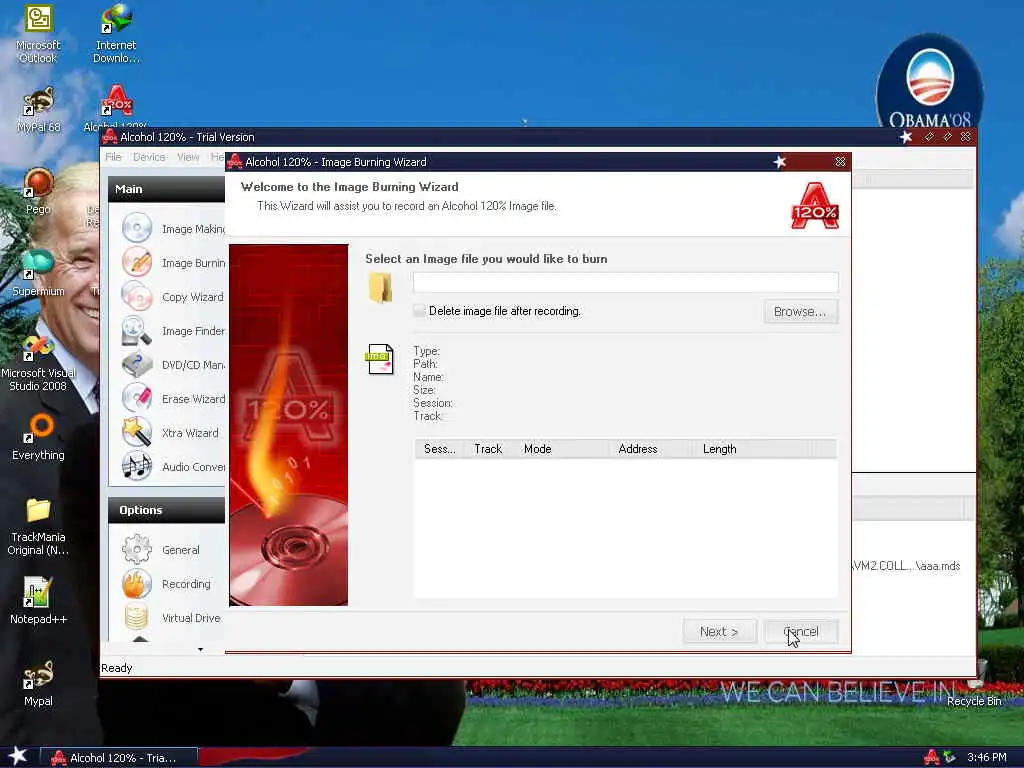Viewport: 1024px width, 768px height.
Task: Open Microsoft Outlook desktop icon
Action: coord(38,20)
